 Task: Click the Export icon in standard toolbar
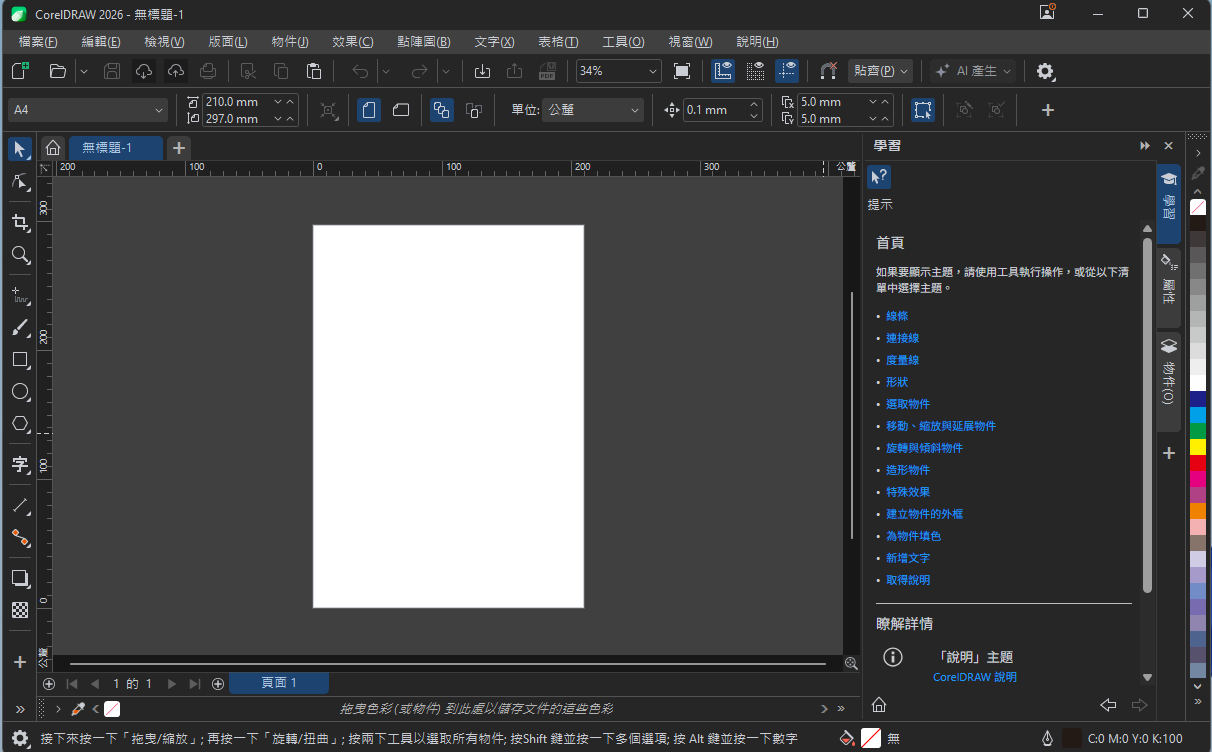pyautogui.click(x=514, y=71)
